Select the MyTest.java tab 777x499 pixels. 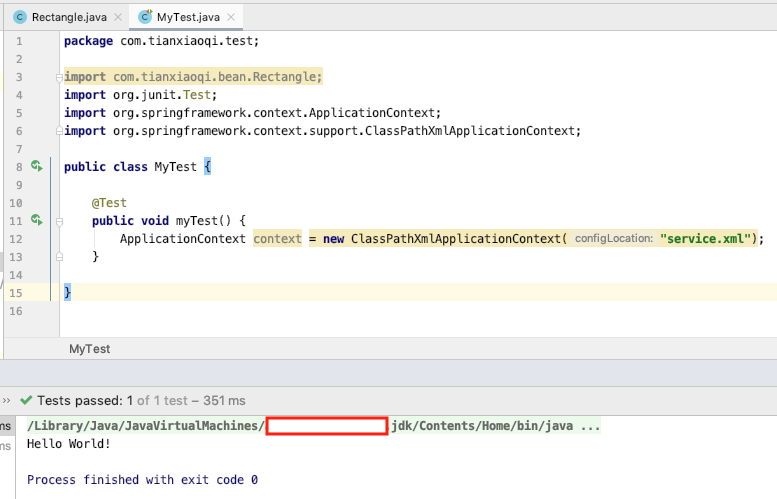pyautogui.click(x=190, y=17)
